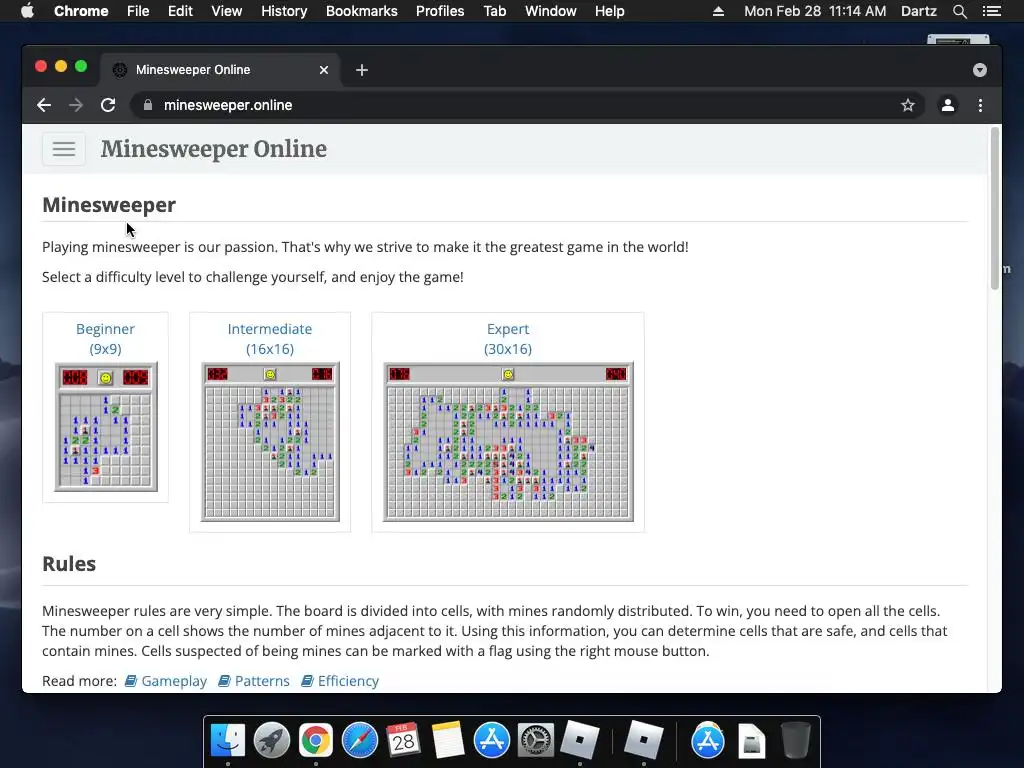Bookmark page with the star icon
The width and height of the screenshot is (1024, 768).
click(x=908, y=105)
